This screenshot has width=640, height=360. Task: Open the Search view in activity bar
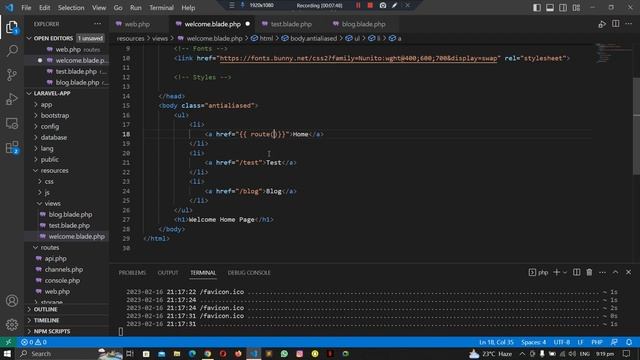pos(12,51)
